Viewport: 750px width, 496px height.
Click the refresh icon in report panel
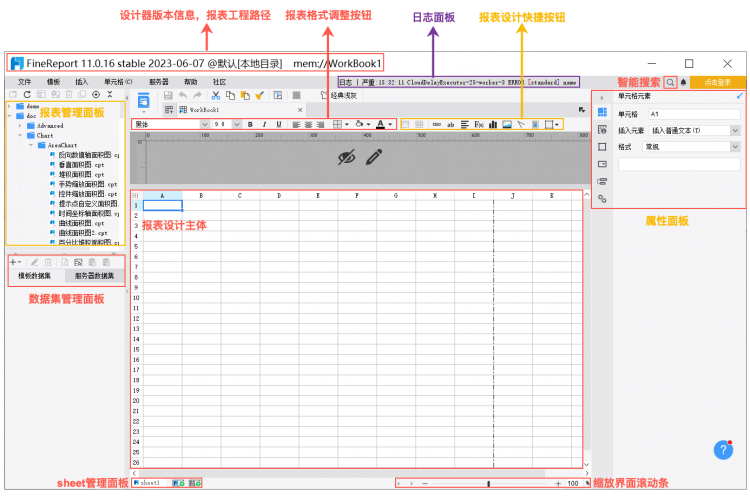(x=27, y=94)
